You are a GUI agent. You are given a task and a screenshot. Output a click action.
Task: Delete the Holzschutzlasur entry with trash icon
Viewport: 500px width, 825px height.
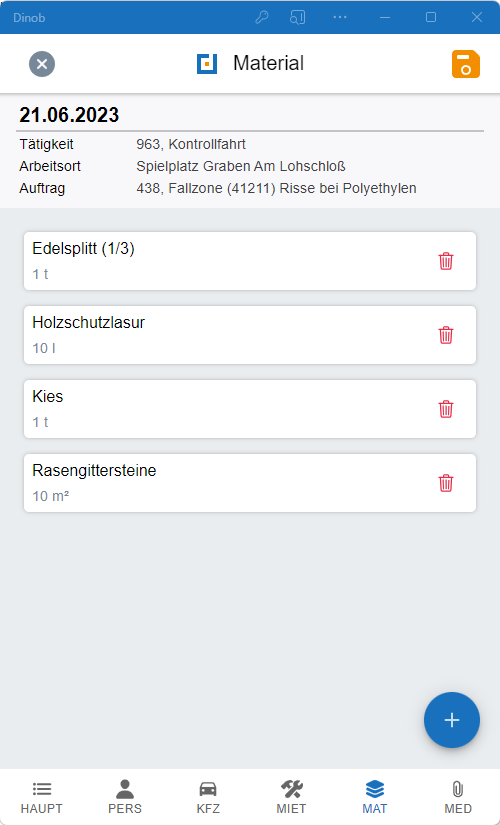tap(446, 335)
